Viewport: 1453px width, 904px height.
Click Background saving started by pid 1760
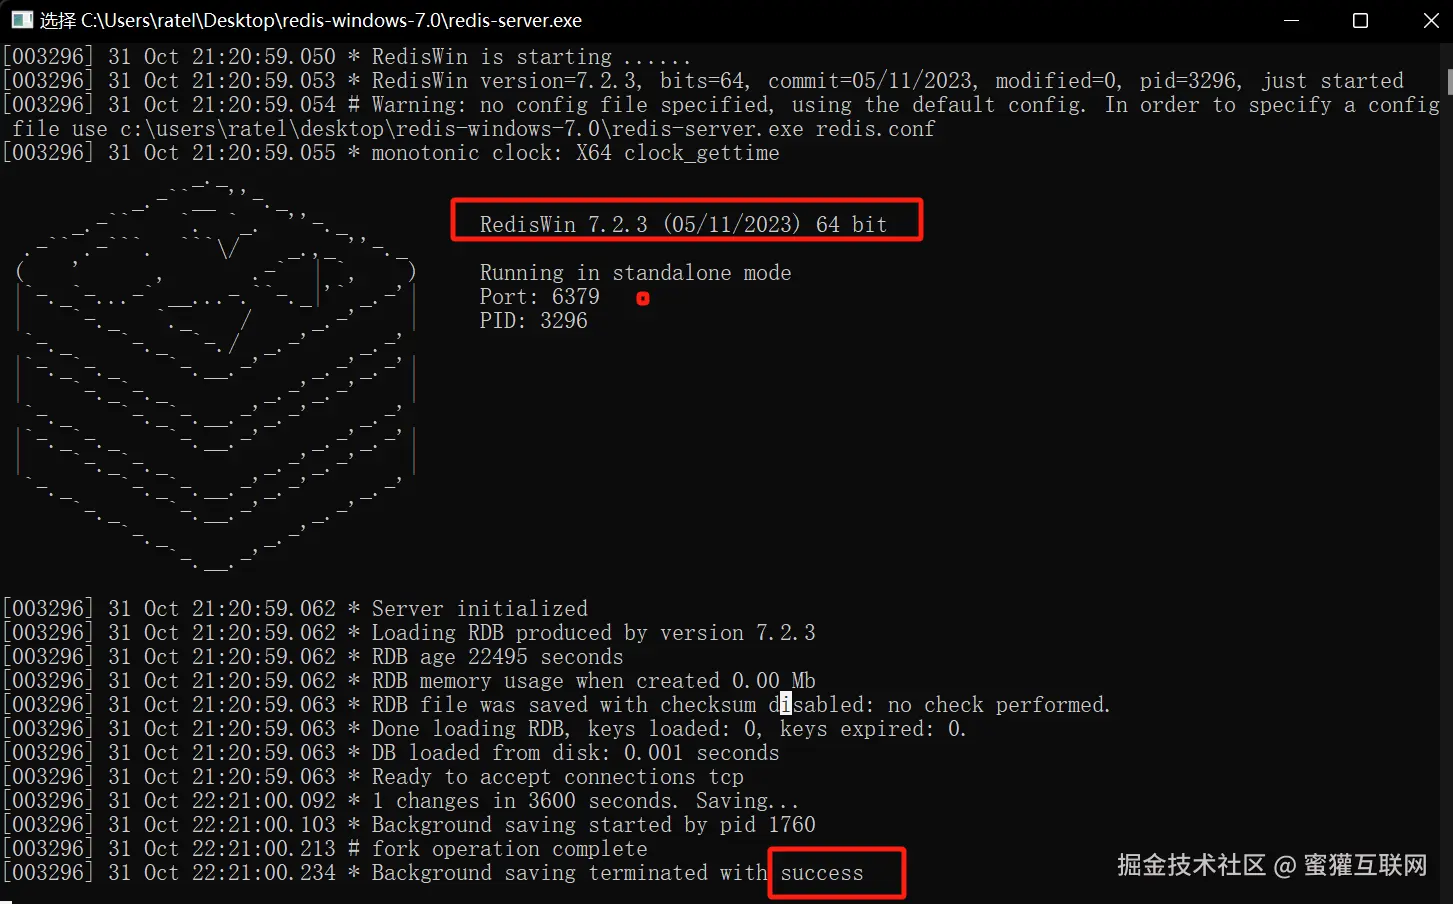click(x=593, y=825)
